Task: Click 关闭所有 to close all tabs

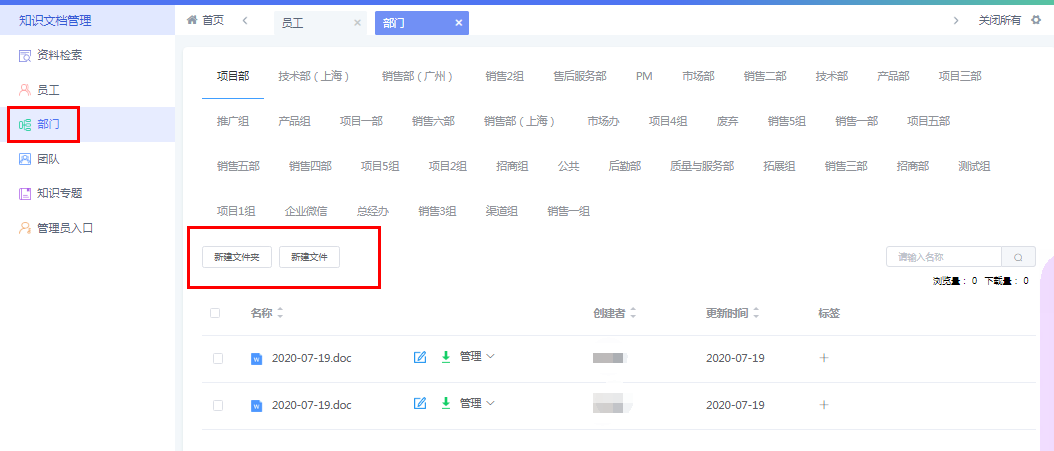Action: coord(999,21)
